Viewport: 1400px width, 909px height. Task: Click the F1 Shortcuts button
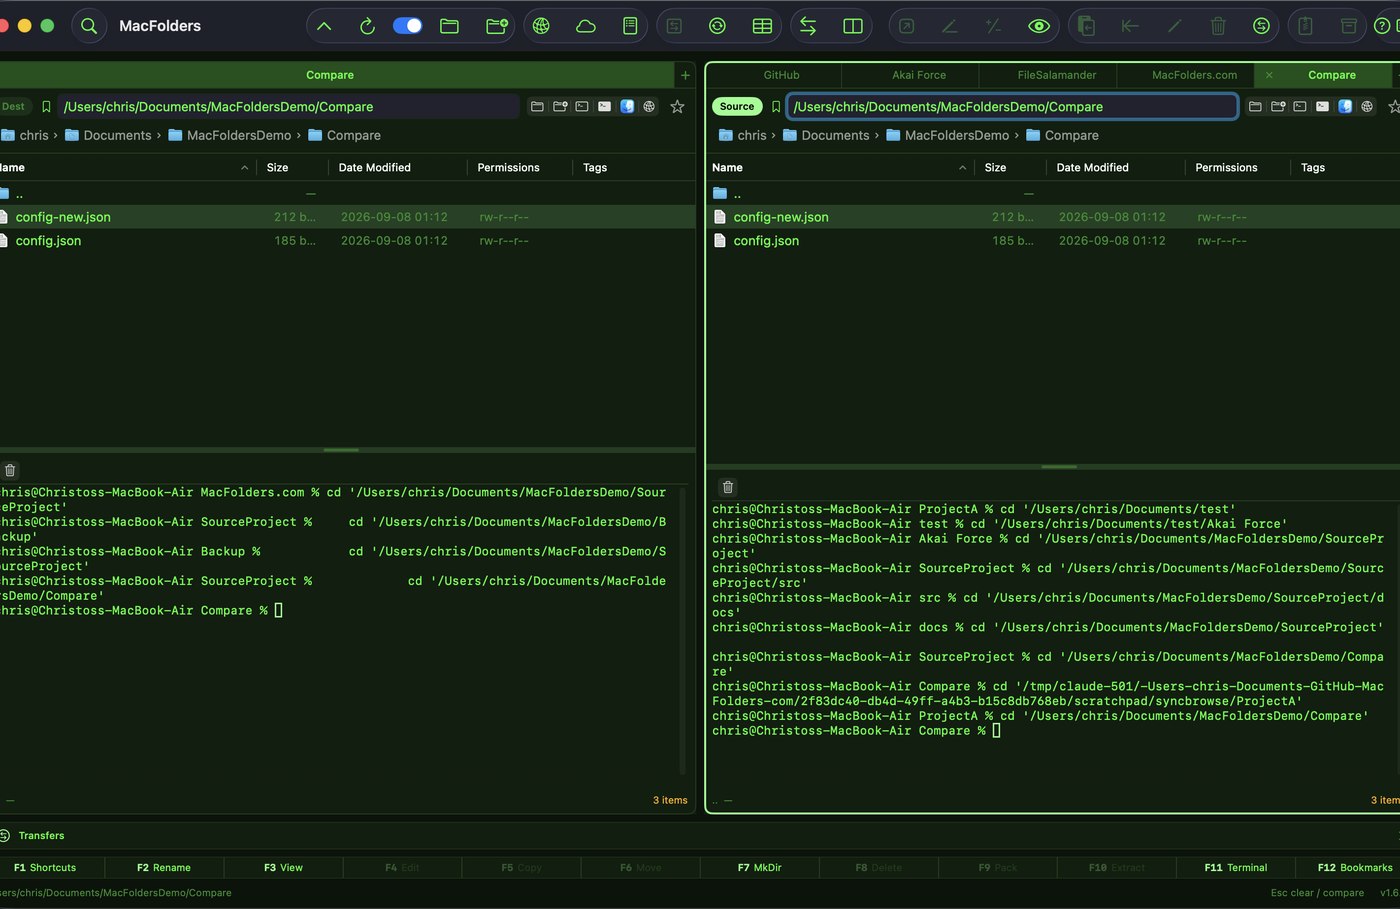(45, 868)
